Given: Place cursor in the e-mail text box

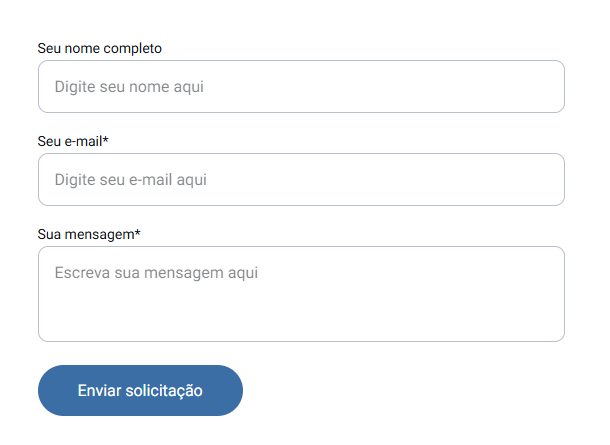Looking at the screenshot, I should [x=301, y=180].
